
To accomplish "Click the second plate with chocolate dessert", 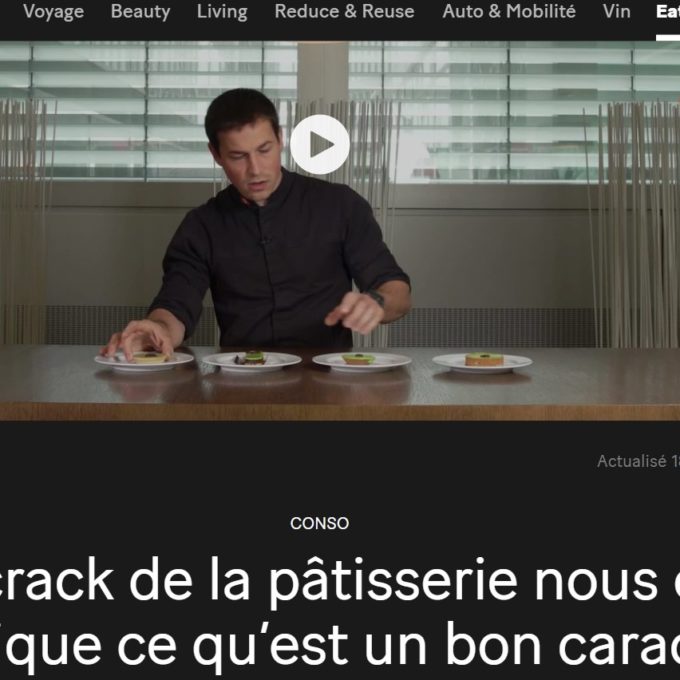I will click(x=252, y=361).
